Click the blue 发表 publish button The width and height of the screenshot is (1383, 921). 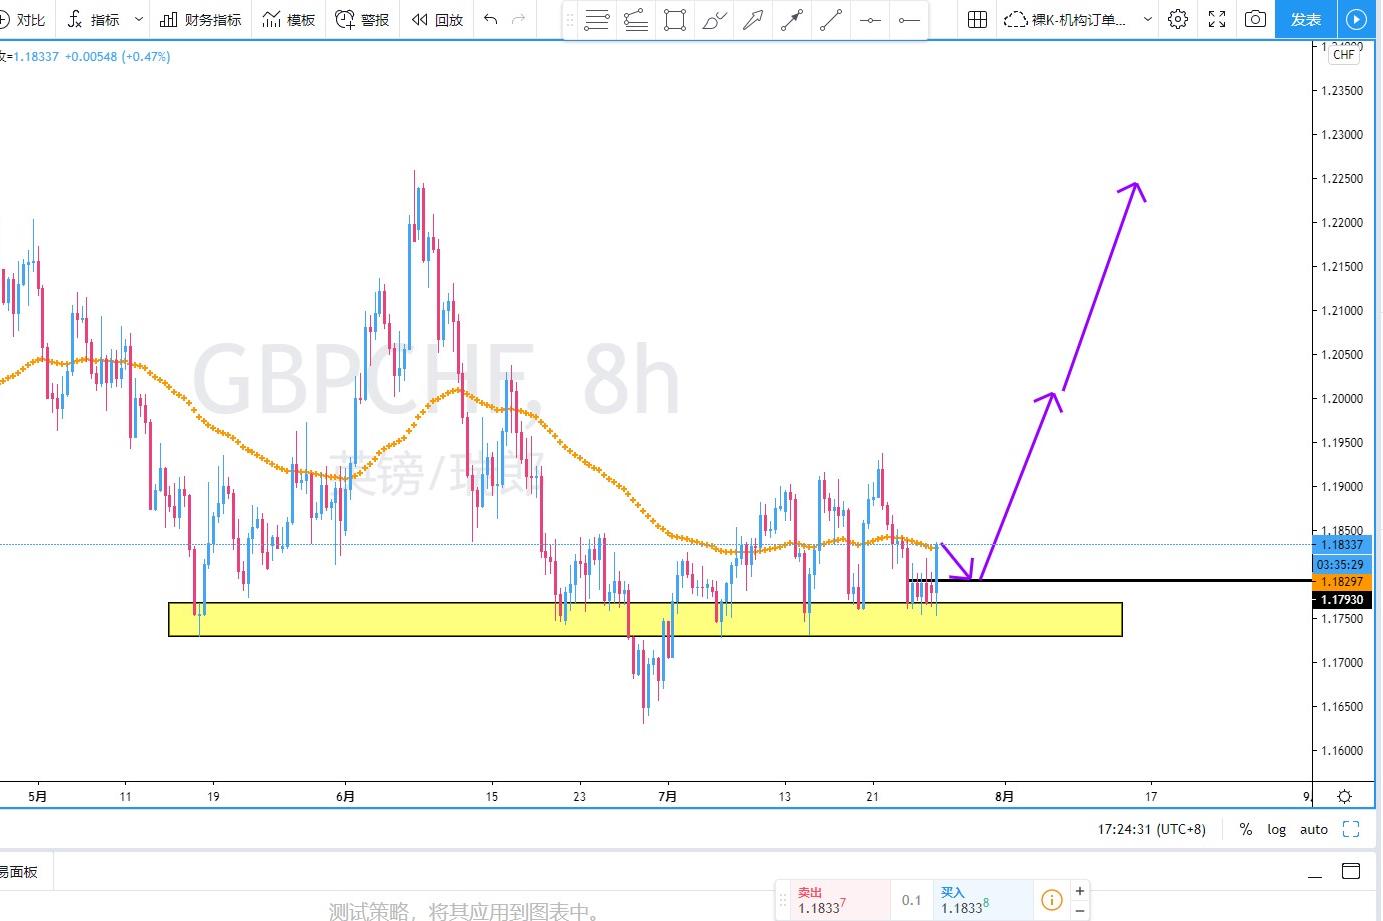click(x=1306, y=19)
